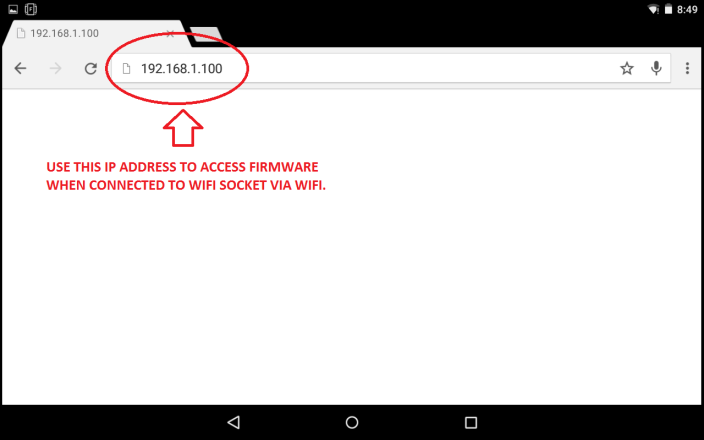This screenshot has width=704, height=440.
Task: Go back using the browser back arrow
Action: tap(20, 68)
